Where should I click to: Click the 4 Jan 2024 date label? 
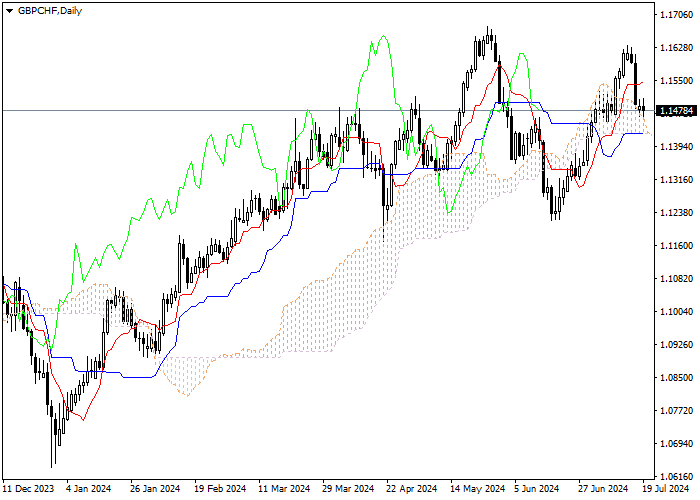point(88,488)
